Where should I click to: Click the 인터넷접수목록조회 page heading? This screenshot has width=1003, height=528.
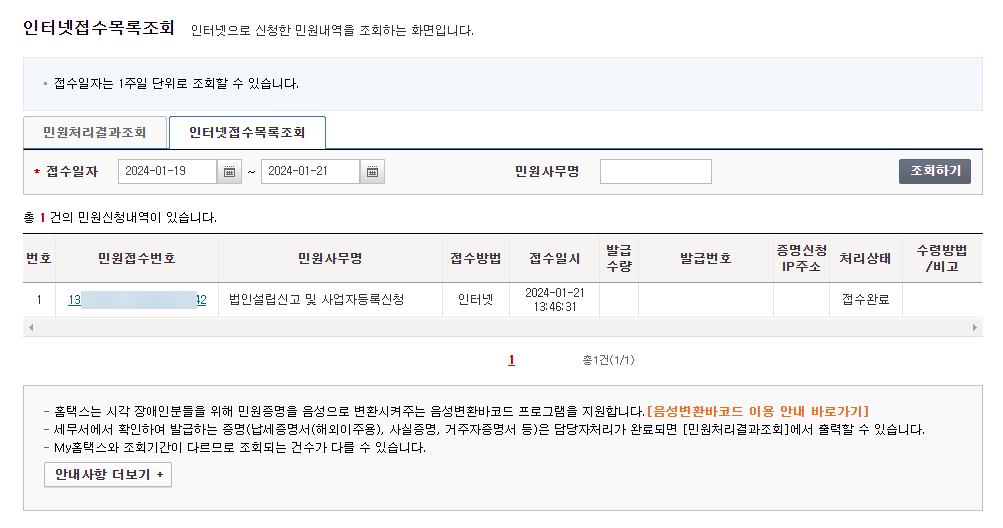tap(99, 28)
